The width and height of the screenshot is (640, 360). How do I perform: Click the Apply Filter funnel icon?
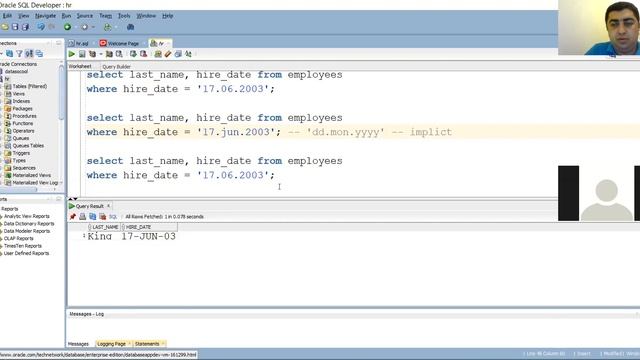pos(19,53)
